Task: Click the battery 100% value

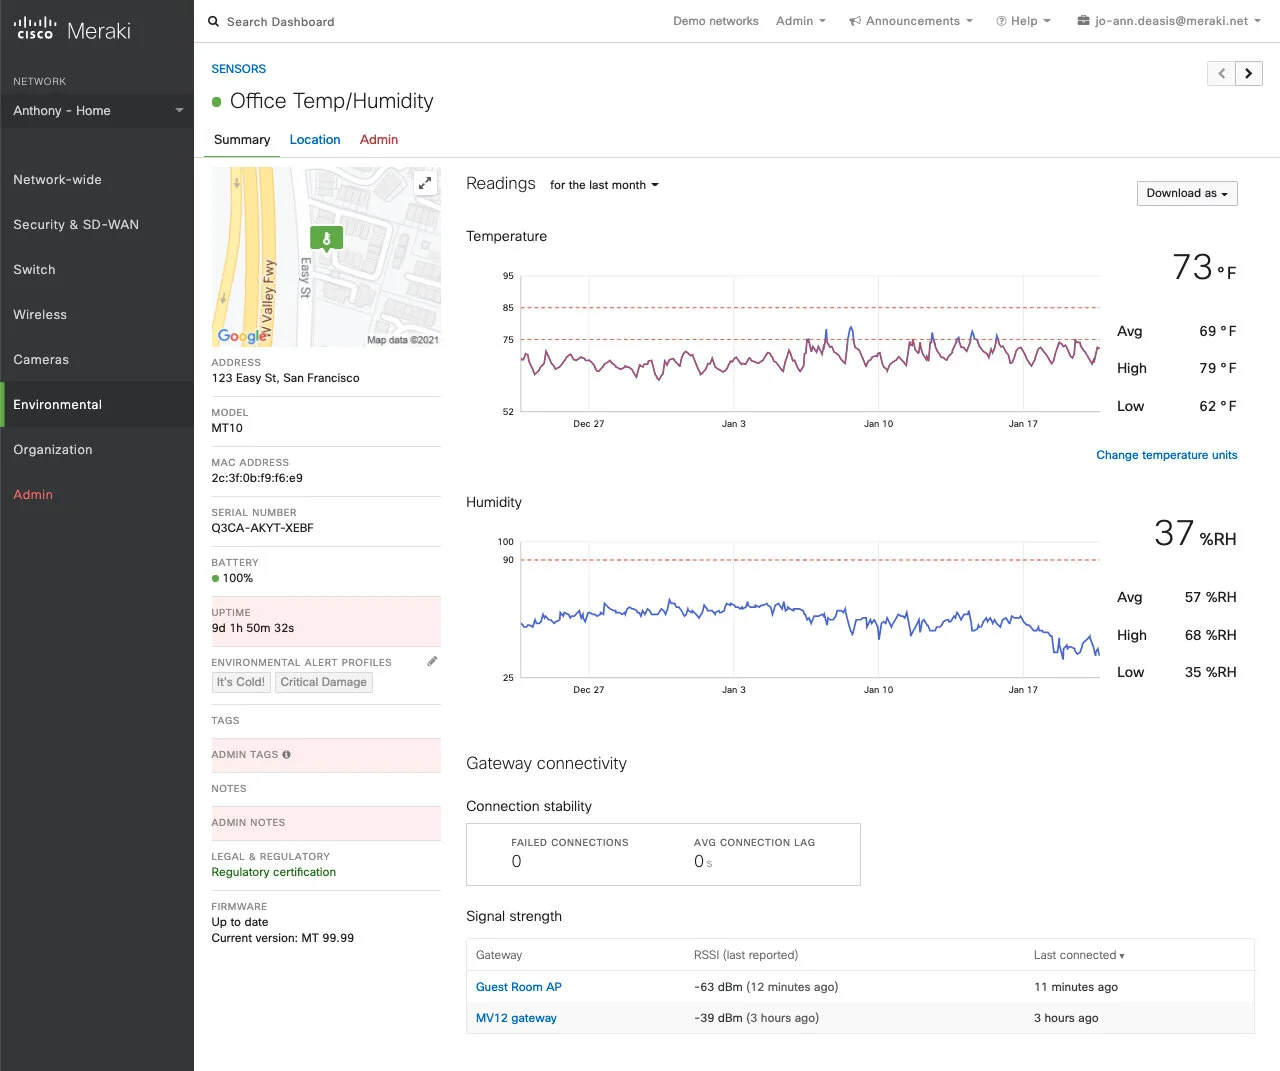Action: click(x=238, y=578)
